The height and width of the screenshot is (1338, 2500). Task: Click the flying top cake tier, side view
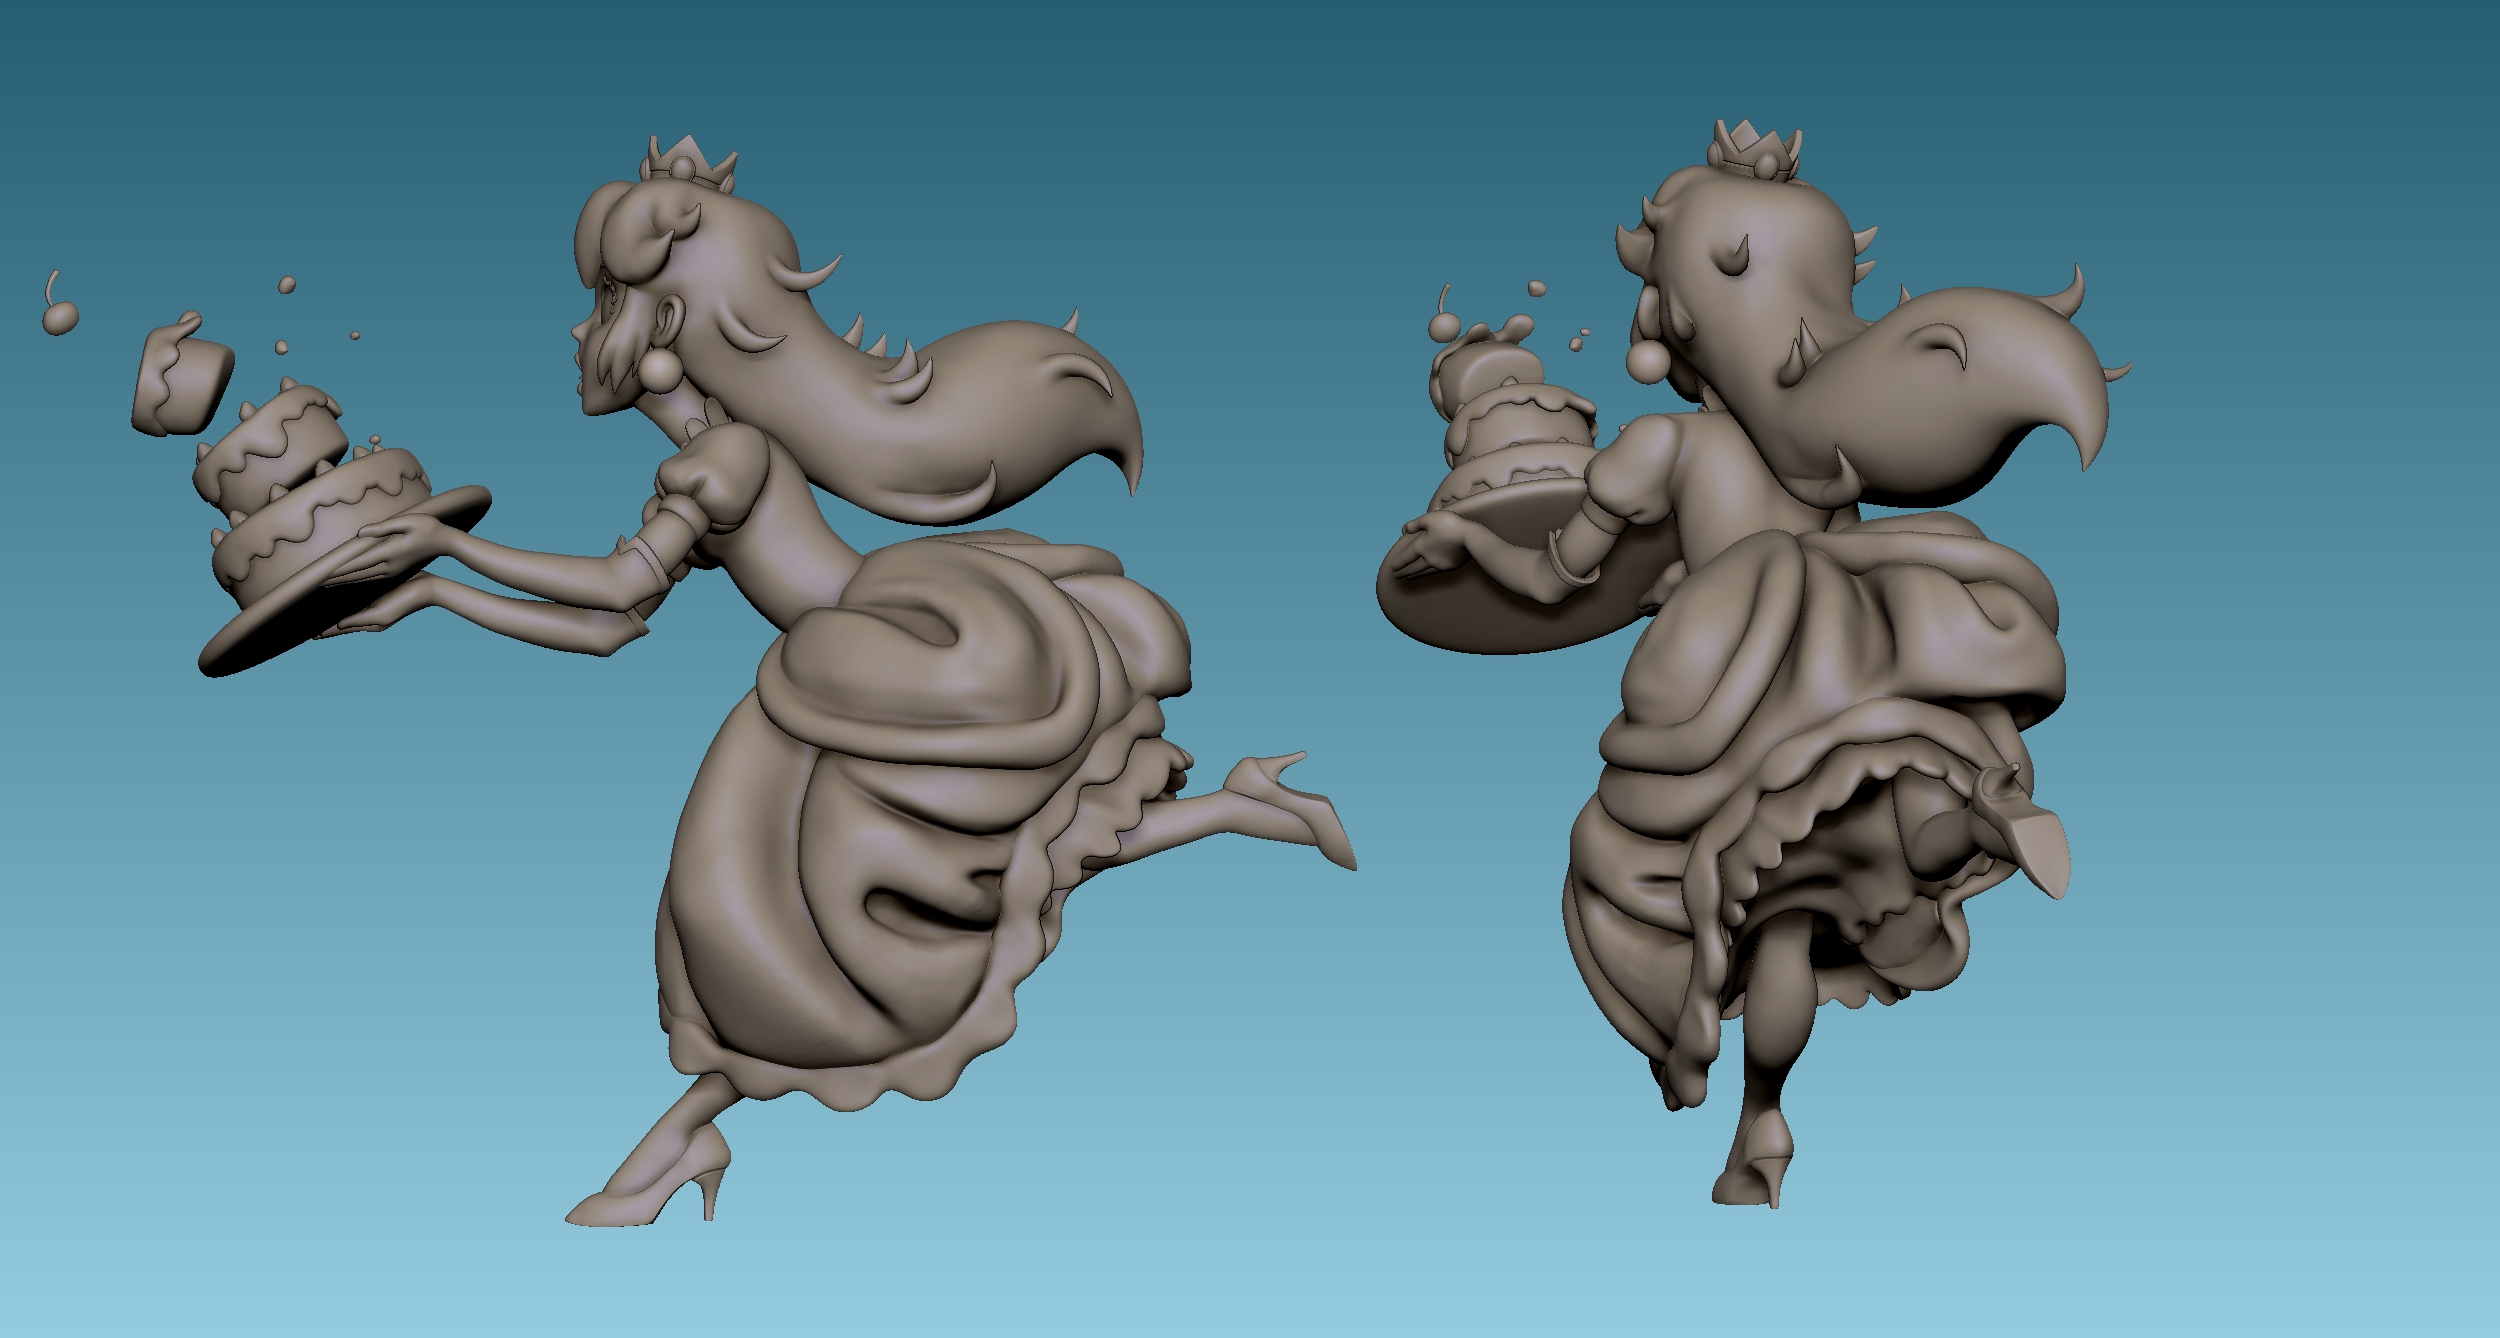pos(182,374)
